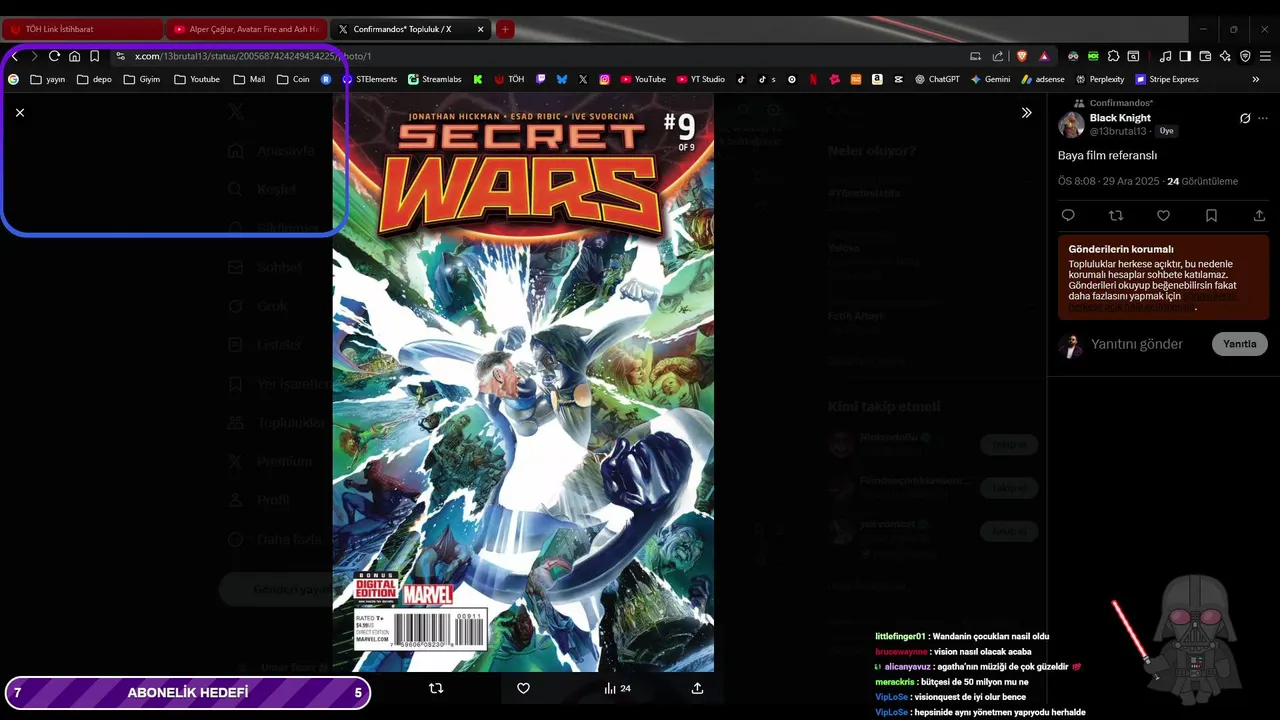Viewport: 1280px width, 720px height.
Task: Open the yayın bookmarks folder
Action: [48, 79]
